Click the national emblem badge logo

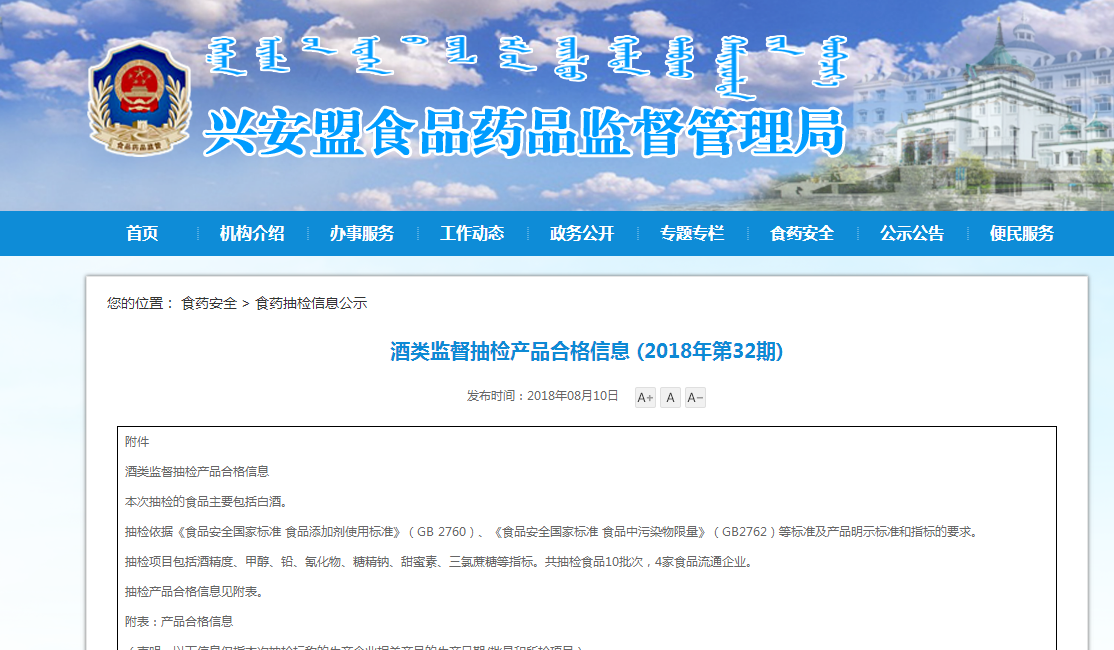pos(139,99)
